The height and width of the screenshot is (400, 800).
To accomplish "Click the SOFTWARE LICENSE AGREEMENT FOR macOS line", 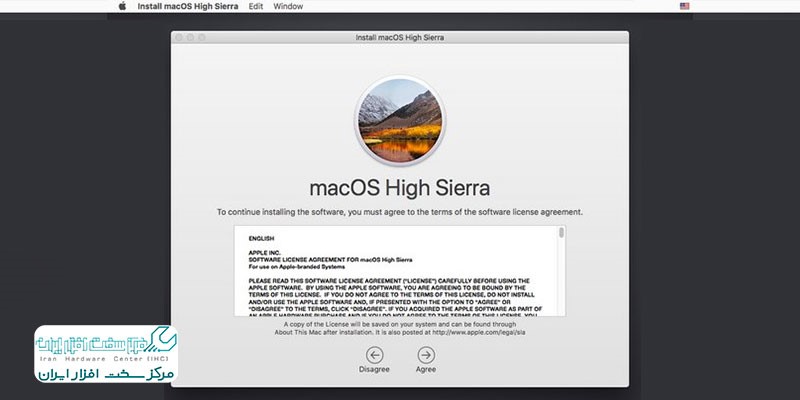I will point(330,260).
